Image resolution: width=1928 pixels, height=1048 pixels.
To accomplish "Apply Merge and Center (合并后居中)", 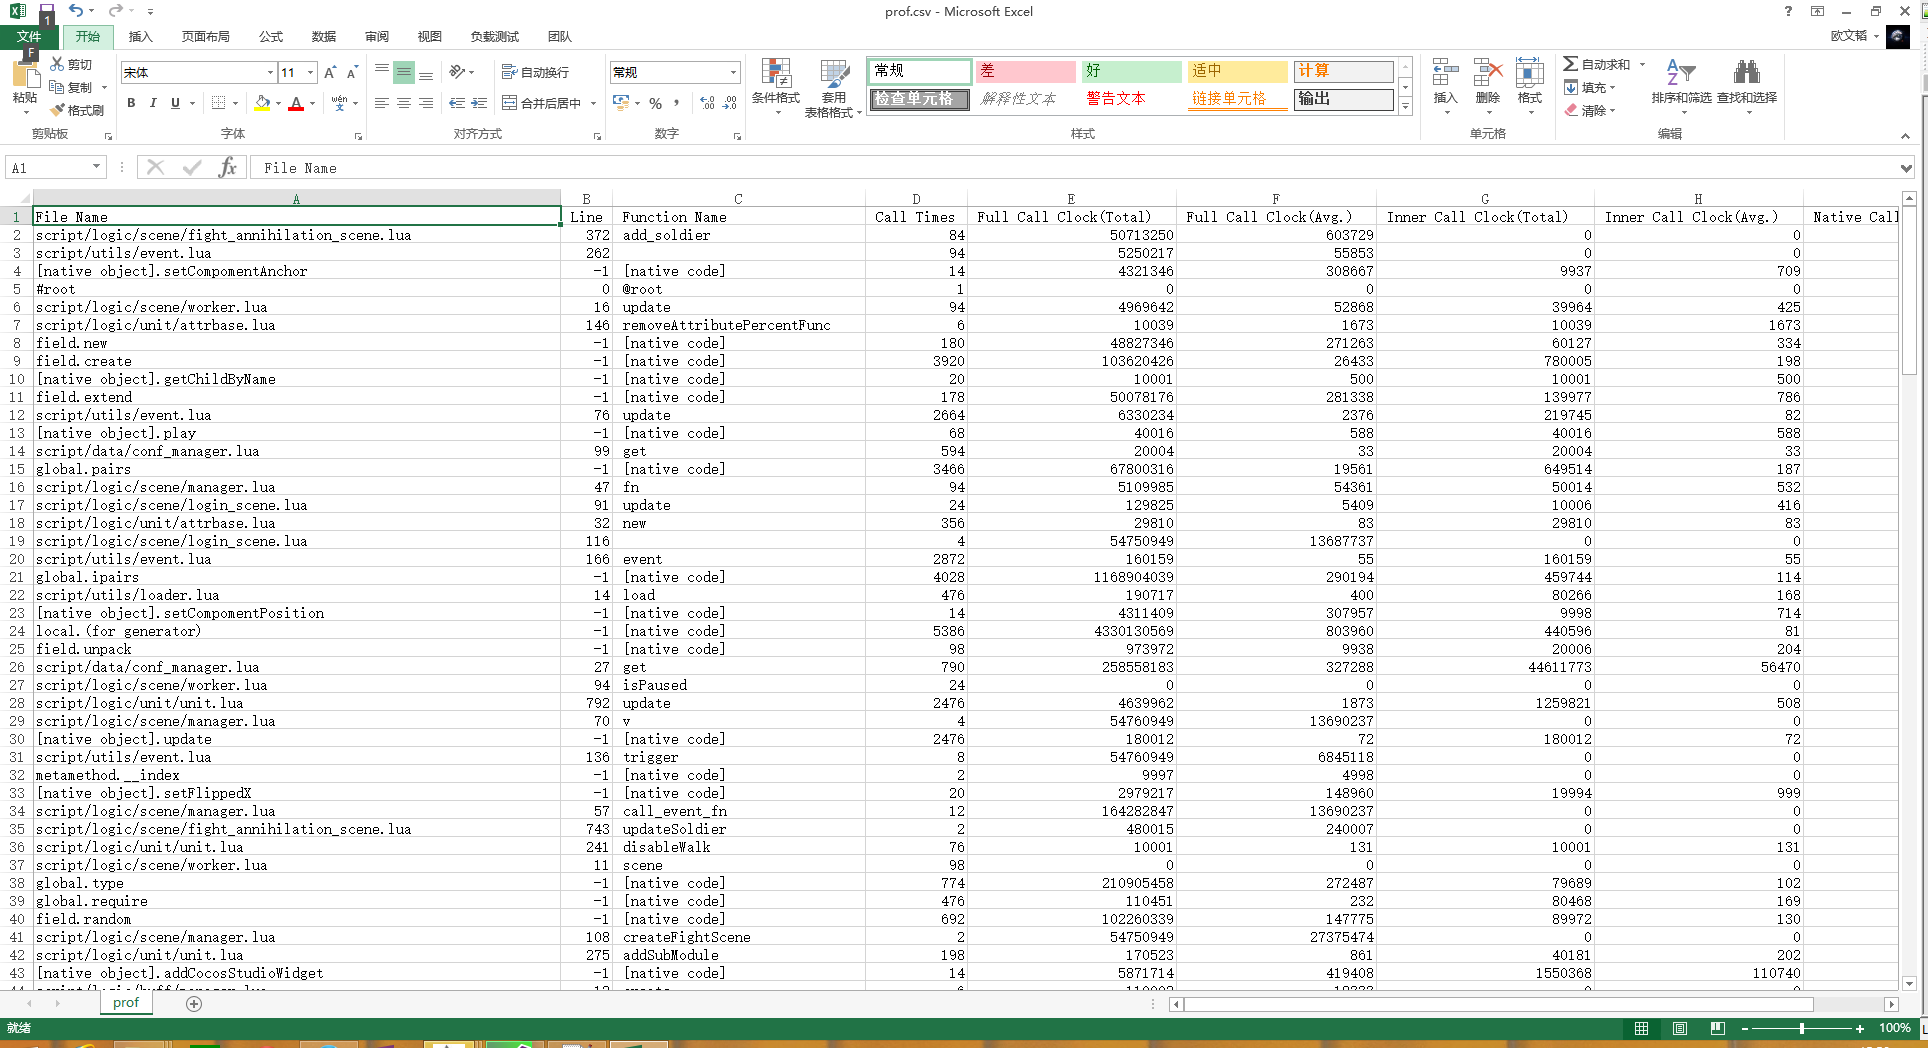I will click(x=540, y=103).
